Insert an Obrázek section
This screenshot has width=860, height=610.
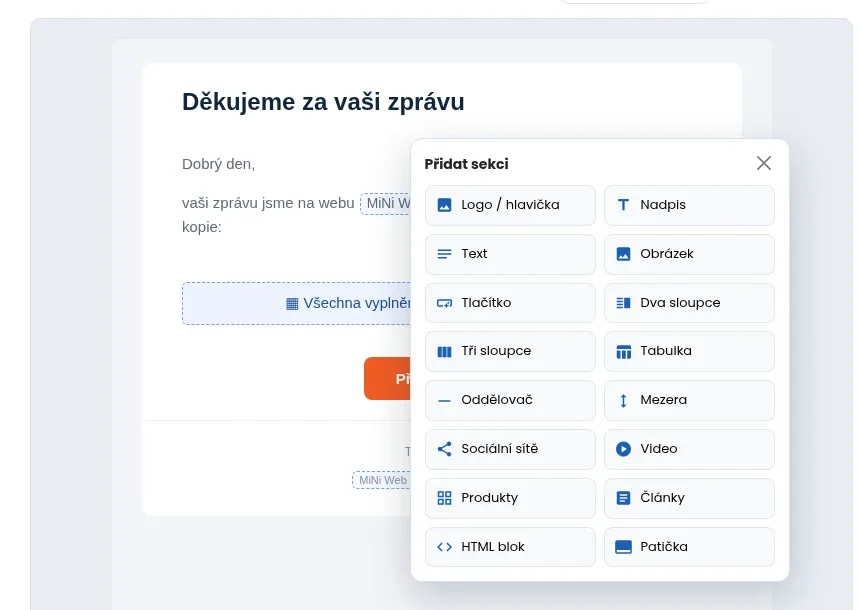pyautogui.click(x=689, y=254)
